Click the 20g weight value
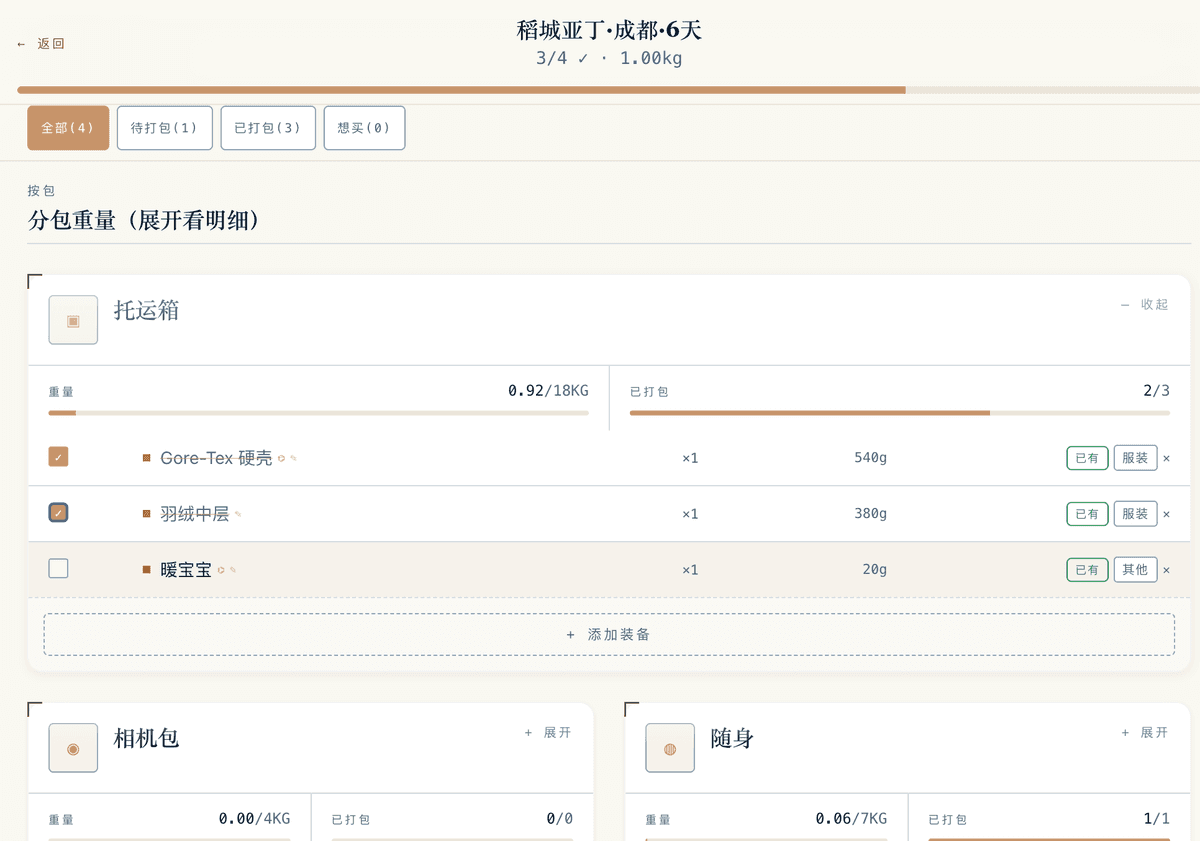This screenshot has width=1200, height=841. (x=874, y=570)
